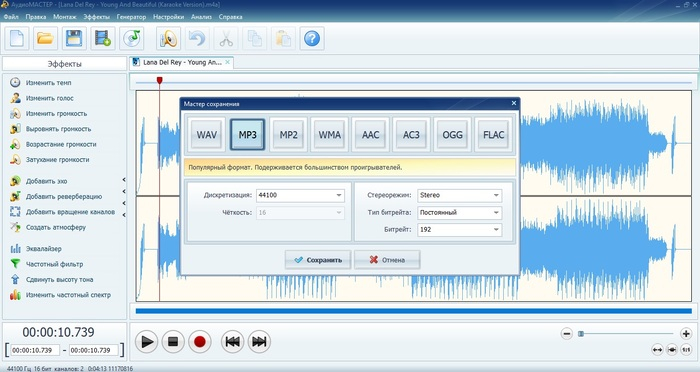This screenshot has height=372, width=700.
Task: Open the Эффекты menu
Action: [96, 17]
